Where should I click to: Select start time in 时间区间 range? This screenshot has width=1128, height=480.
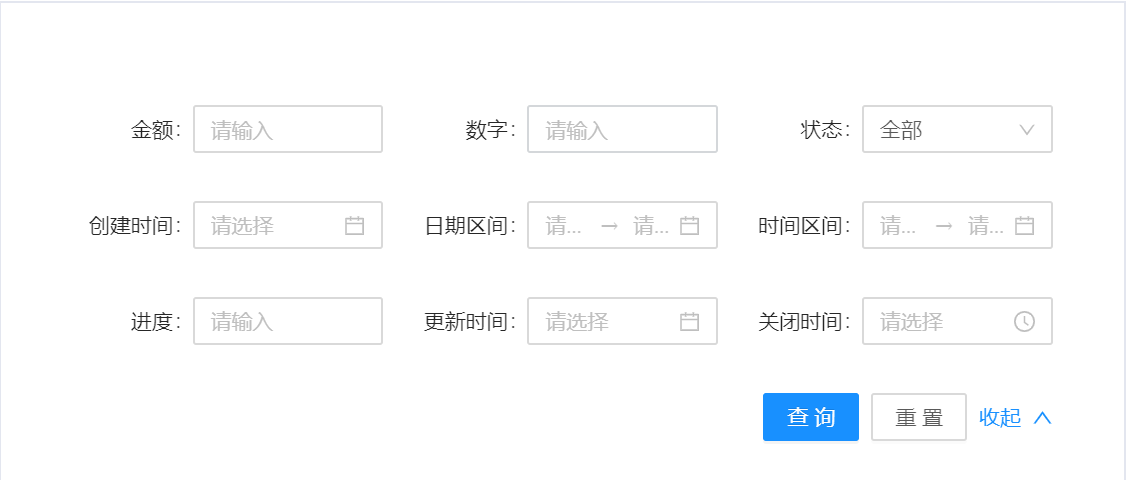click(x=899, y=225)
